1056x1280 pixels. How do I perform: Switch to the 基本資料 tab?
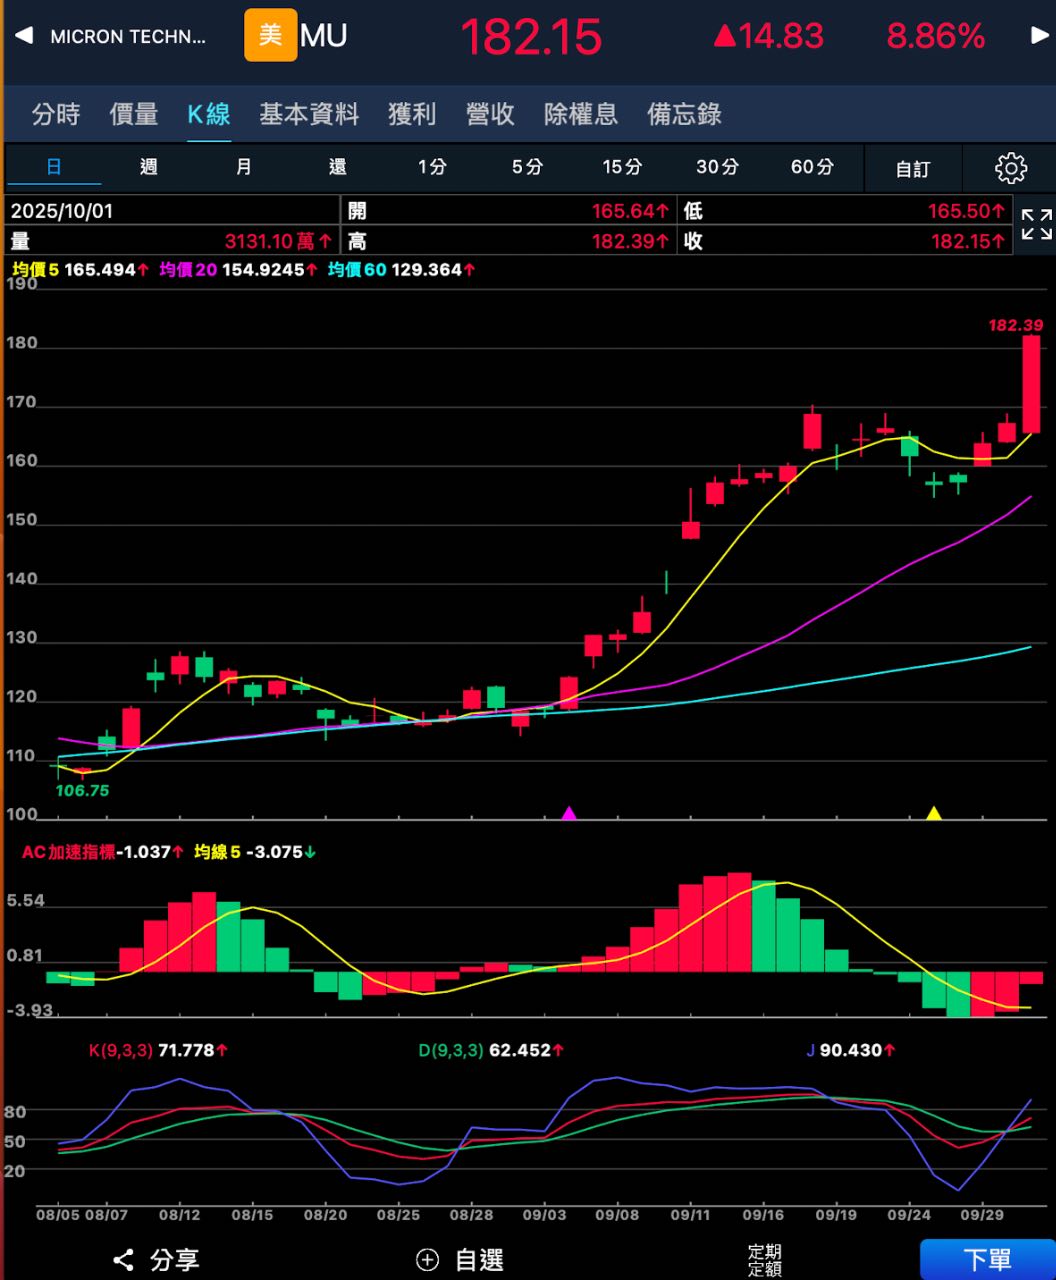(309, 114)
